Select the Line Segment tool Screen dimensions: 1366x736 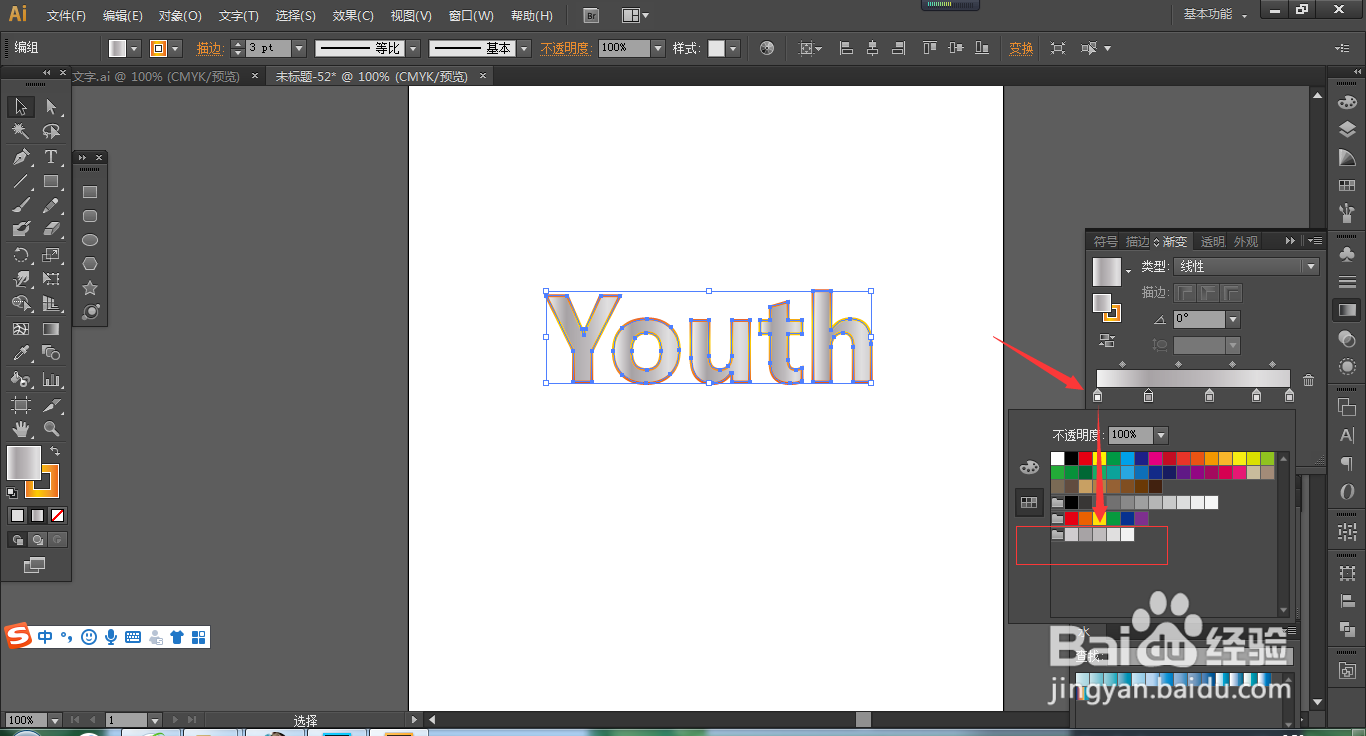pos(21,181)
